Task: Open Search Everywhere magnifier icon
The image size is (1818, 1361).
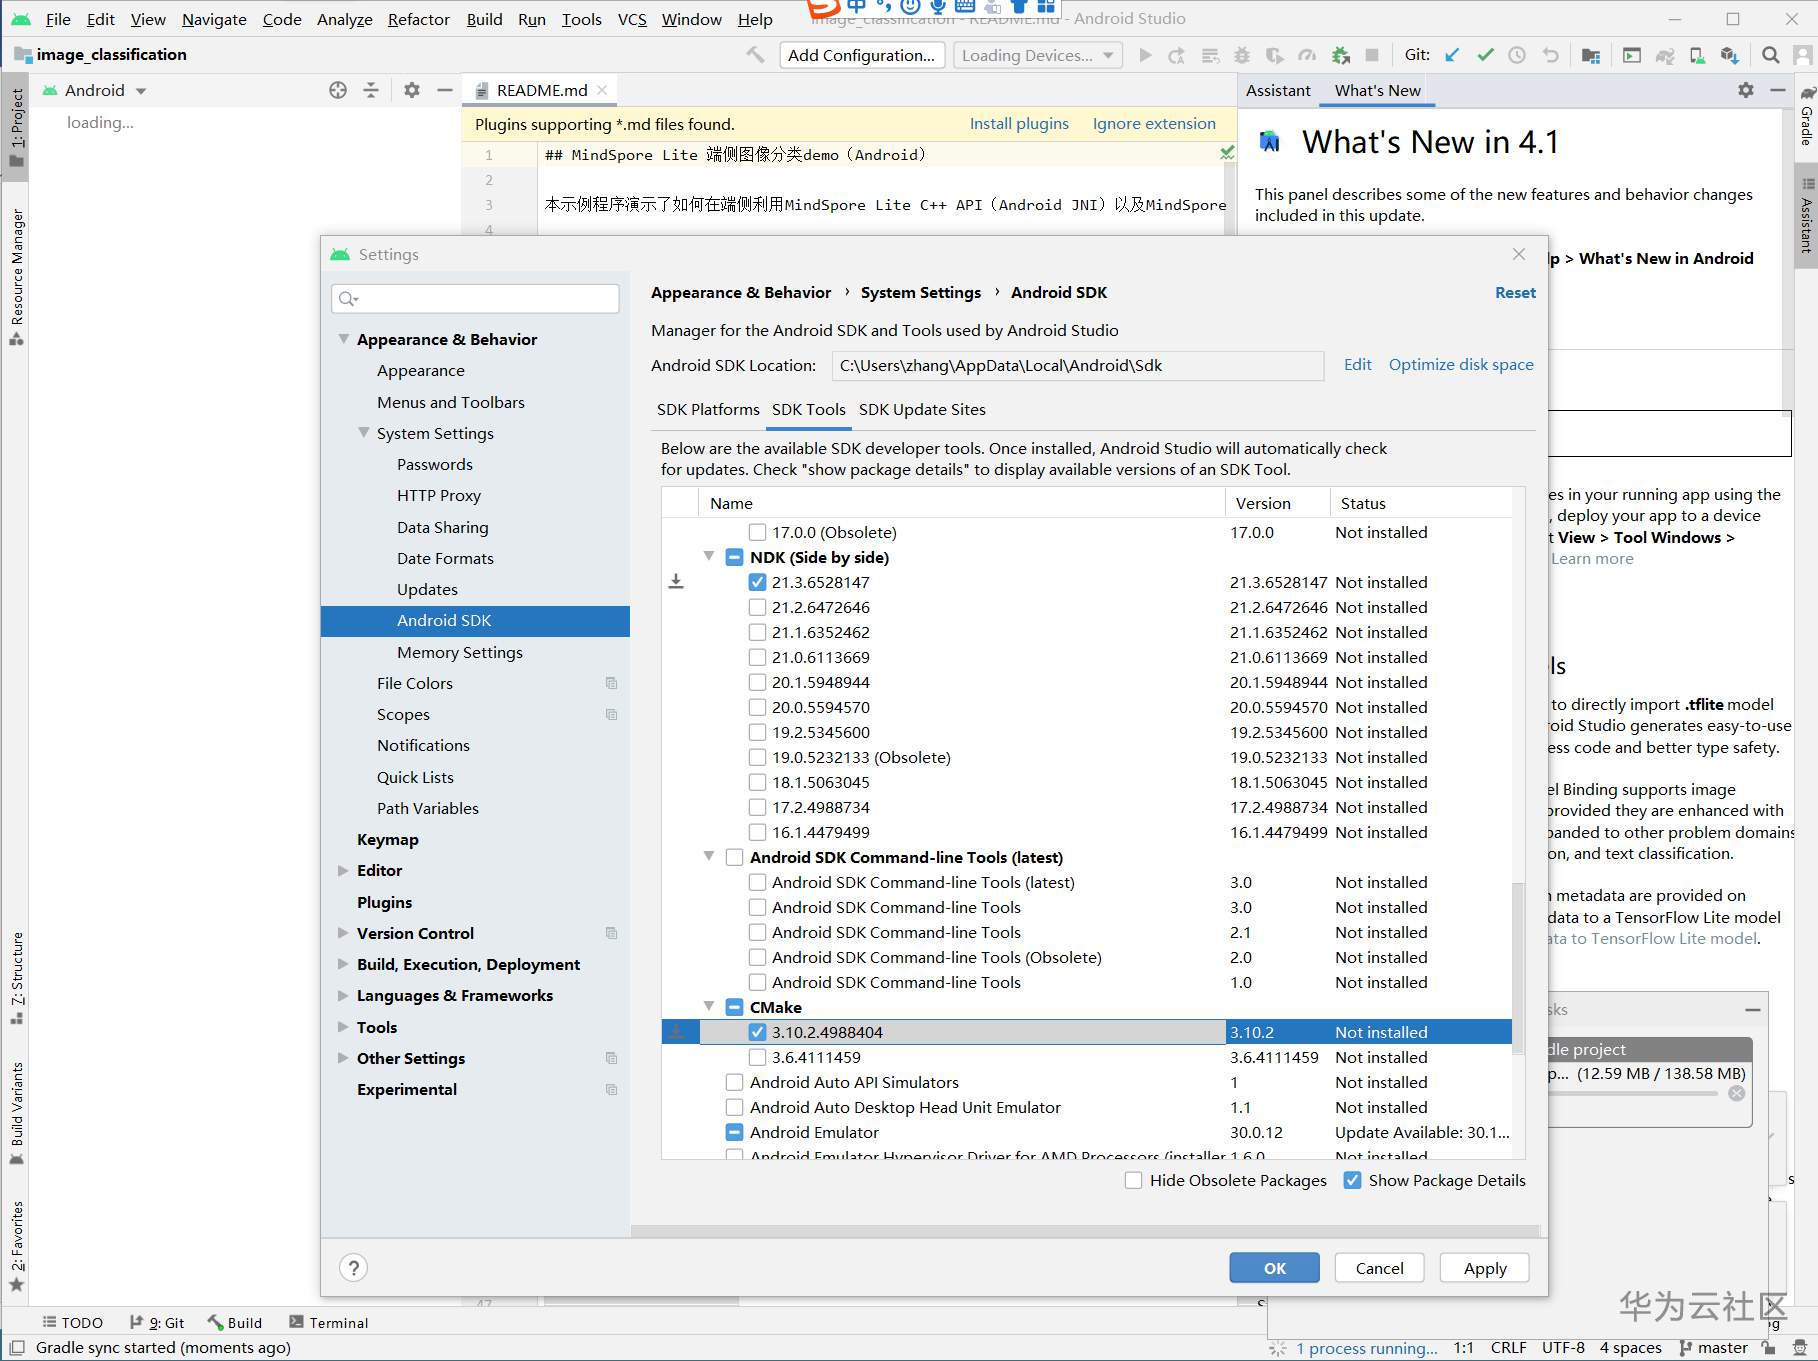Action: click(1770, 55)
